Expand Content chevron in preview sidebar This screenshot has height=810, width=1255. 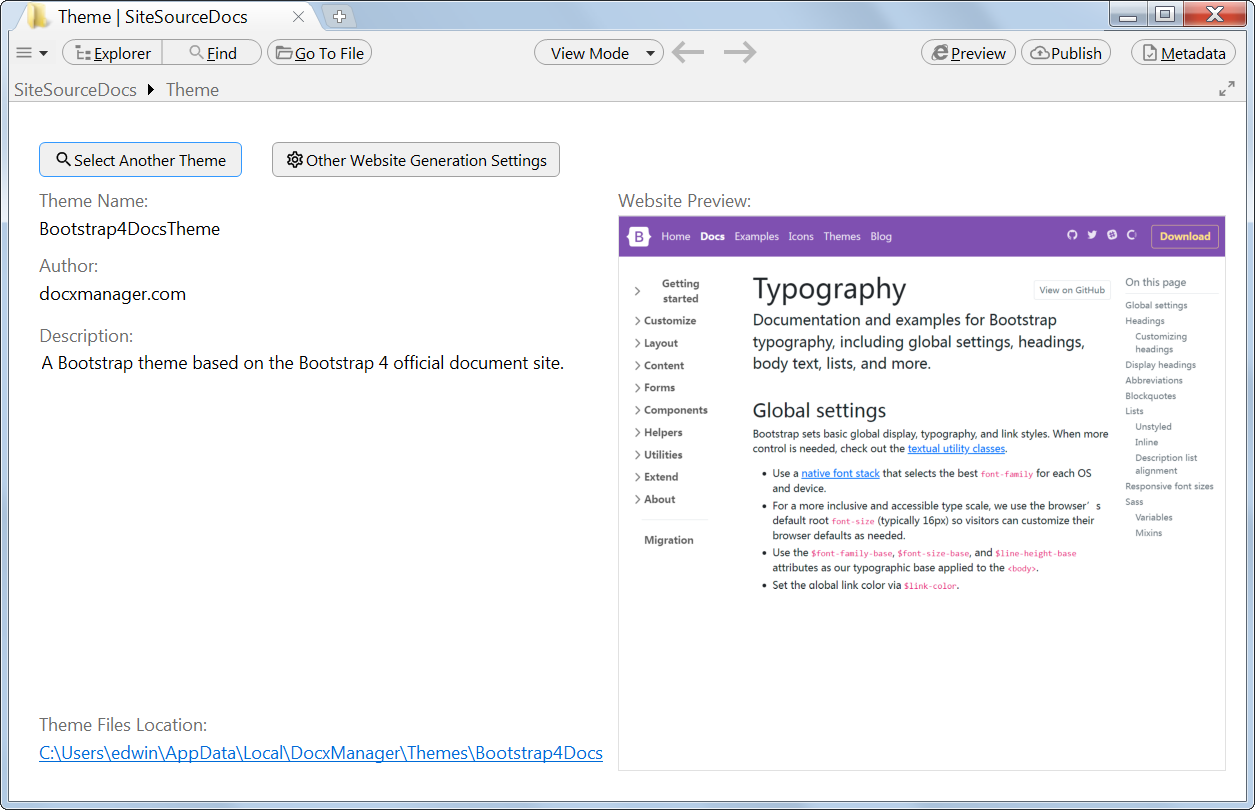coord(638,366)
